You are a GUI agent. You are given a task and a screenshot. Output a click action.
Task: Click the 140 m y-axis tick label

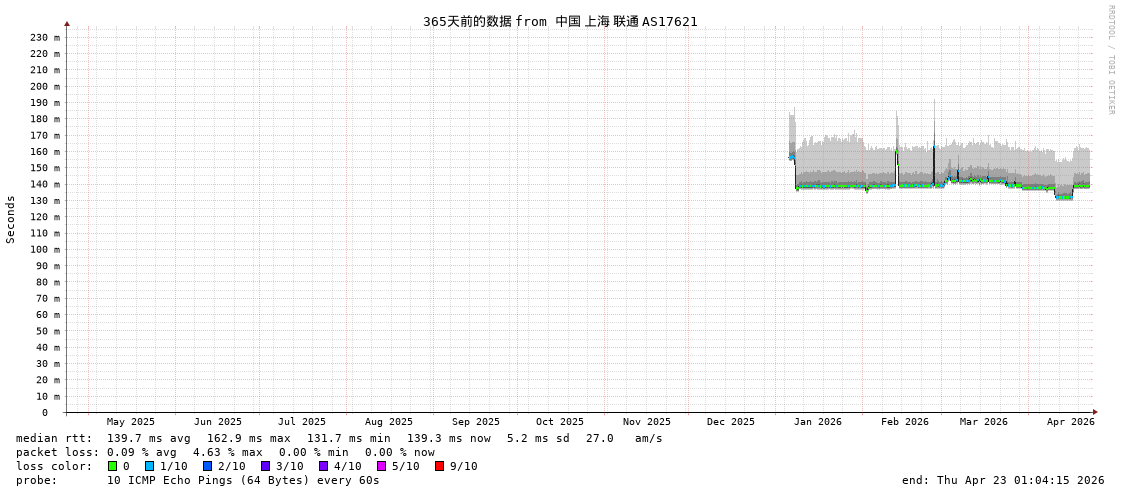pos(44,184)
